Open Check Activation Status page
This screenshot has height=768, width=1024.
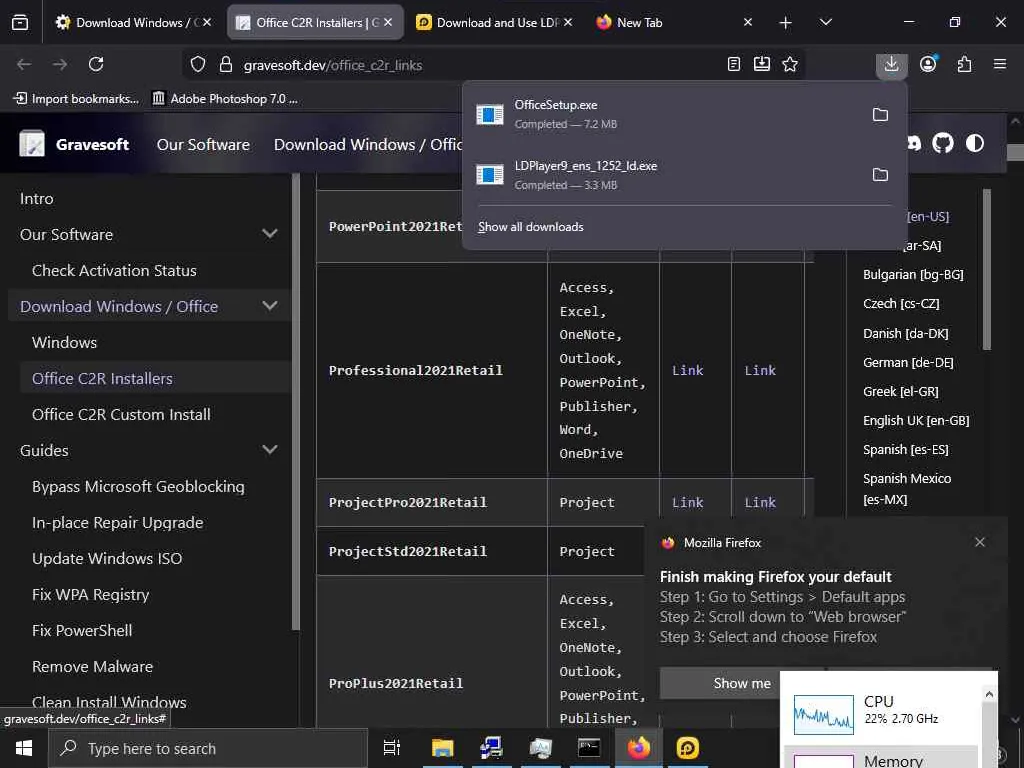(x=114, y=270)
